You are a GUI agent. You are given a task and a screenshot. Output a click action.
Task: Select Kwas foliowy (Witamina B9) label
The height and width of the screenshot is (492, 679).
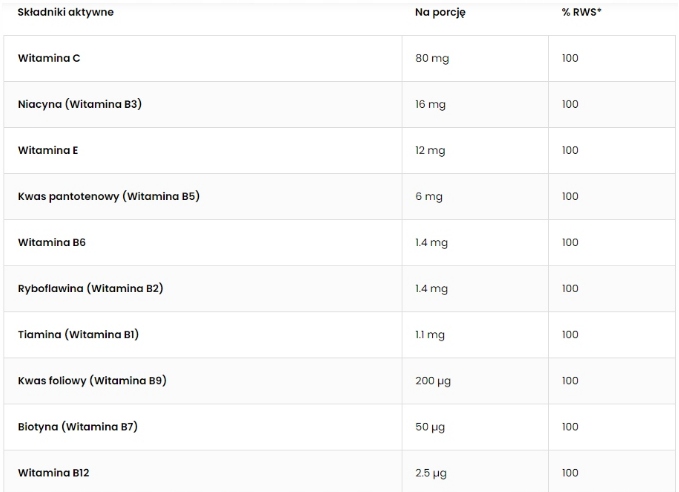[92, 380]
